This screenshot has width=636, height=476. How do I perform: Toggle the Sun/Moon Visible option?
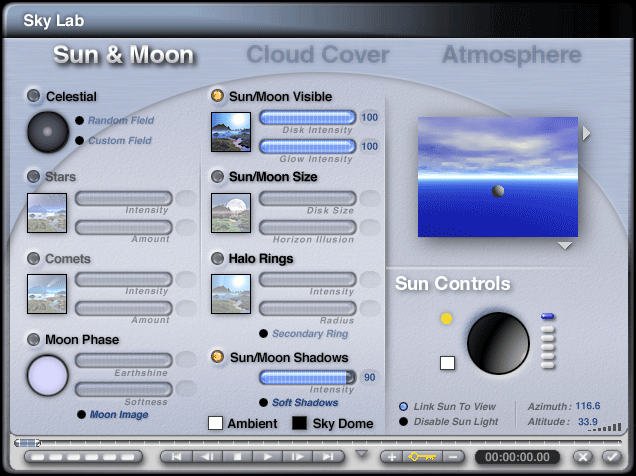click(x=217, y=96)
